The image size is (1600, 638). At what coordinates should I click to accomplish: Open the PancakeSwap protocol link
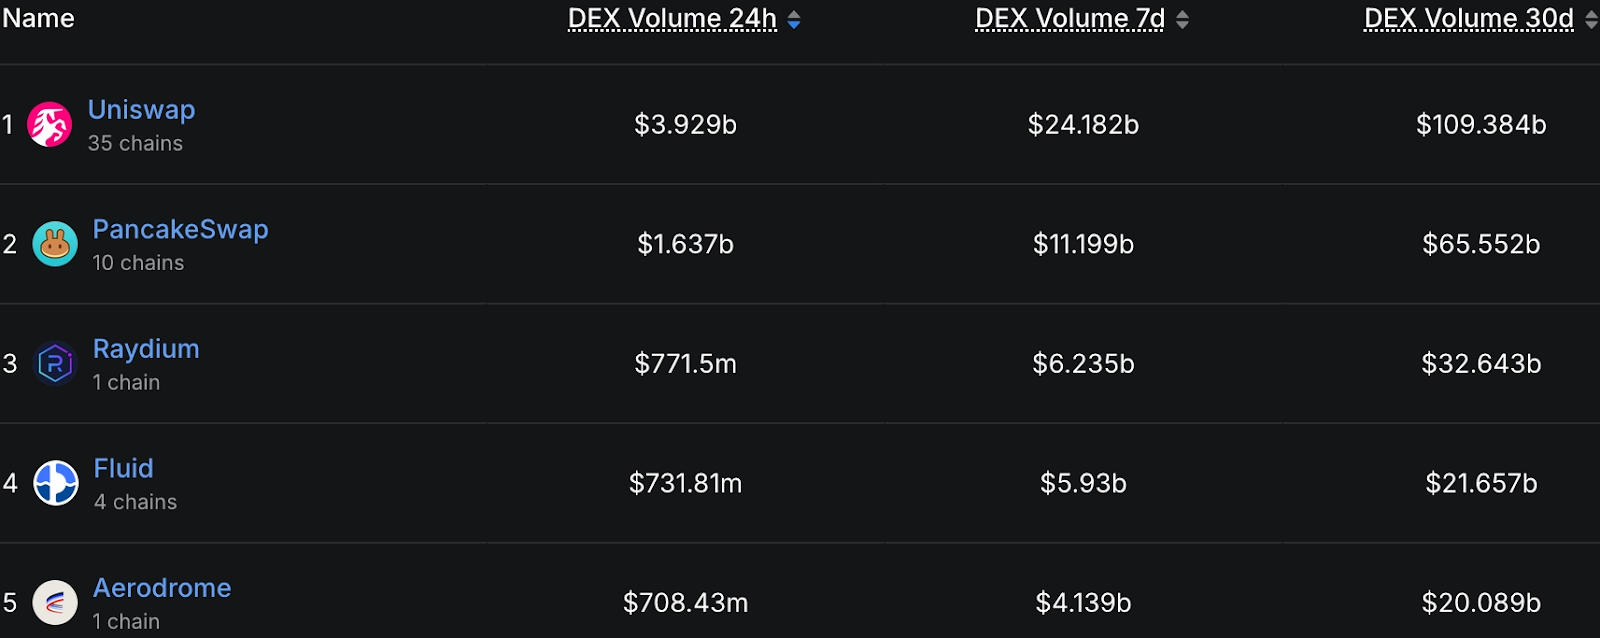pyautogui.click(x=180, y=229)
